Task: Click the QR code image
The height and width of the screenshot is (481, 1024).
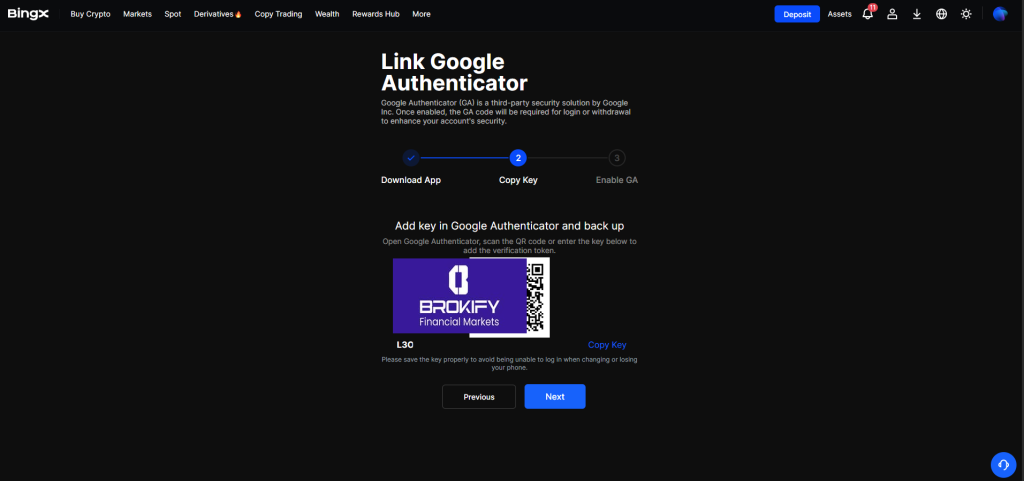Action: tap(538, 297)
